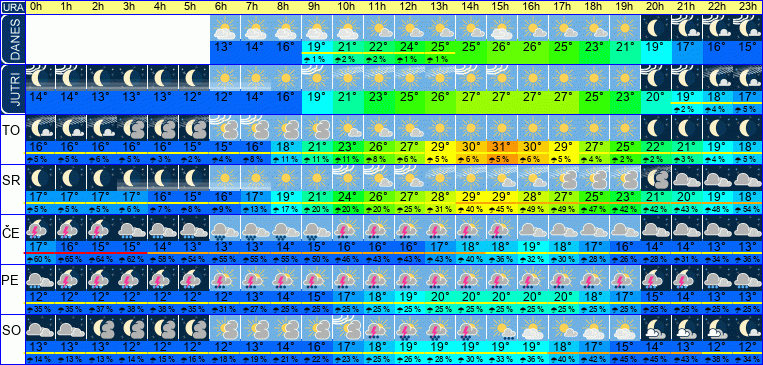The height and width of the screenshot is (365, 763).
Task: Click the SR 10h windy sun icon
Action: [348, 178]
